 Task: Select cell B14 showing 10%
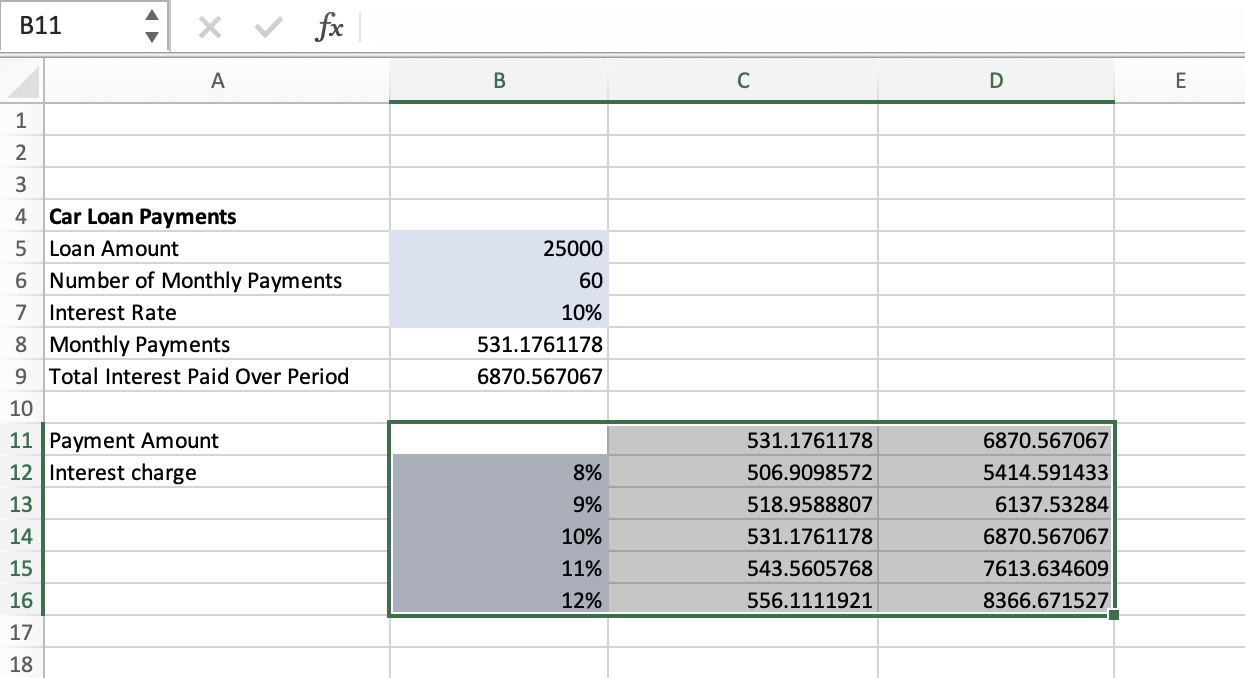[498, 536]
